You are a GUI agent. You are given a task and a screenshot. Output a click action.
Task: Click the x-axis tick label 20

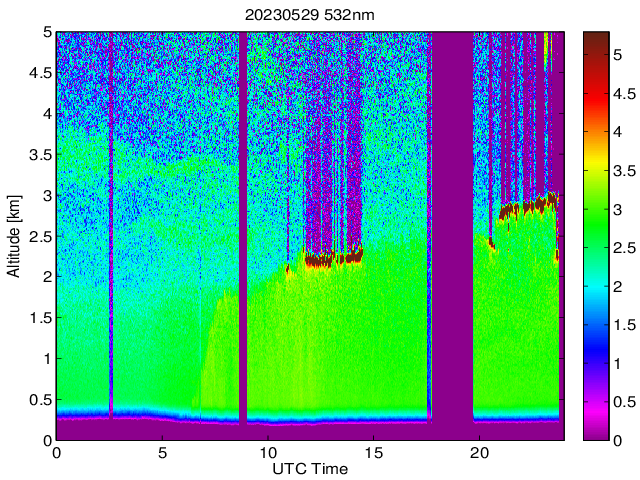[479, 452]
